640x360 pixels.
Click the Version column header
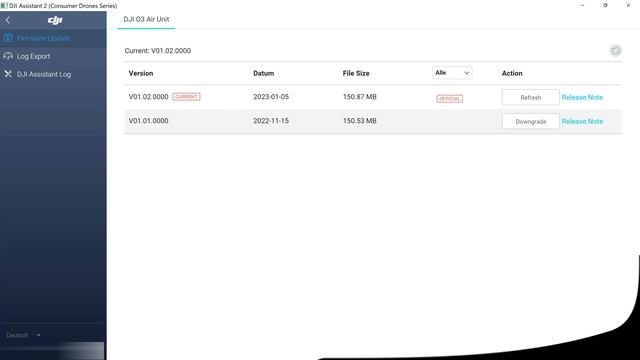tap(141, 73)
